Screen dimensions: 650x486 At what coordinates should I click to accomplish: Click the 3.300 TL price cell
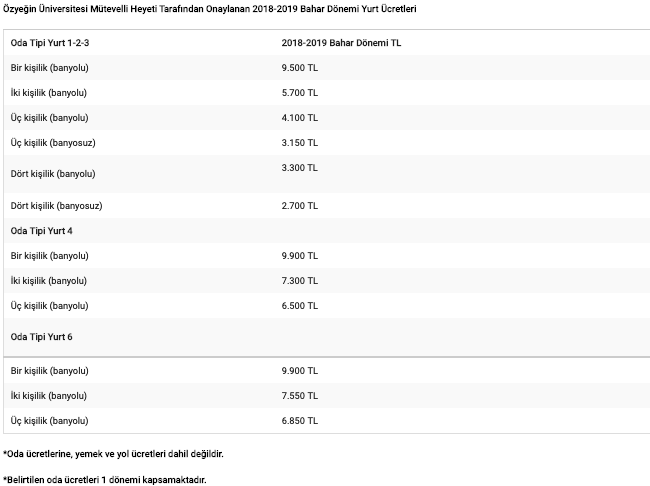point(300,168)
